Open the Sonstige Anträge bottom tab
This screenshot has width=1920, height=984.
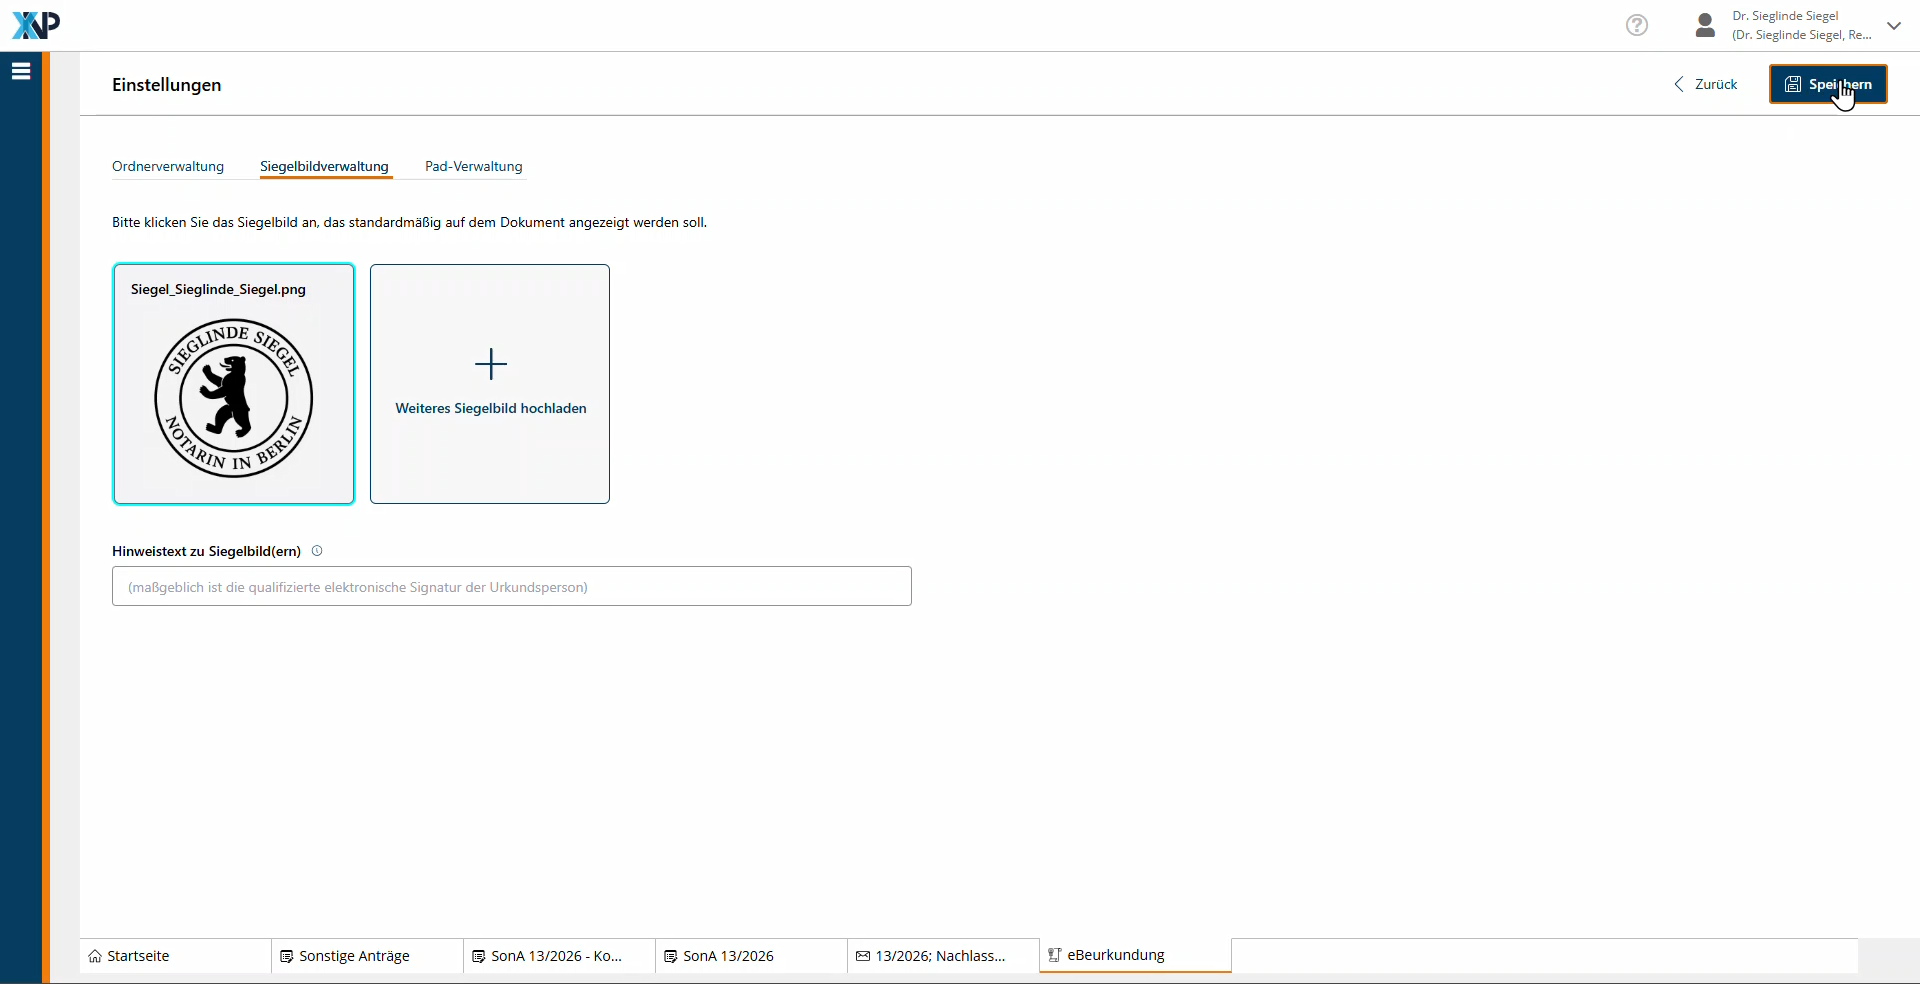pyautogui.click(x=354, y=956)
